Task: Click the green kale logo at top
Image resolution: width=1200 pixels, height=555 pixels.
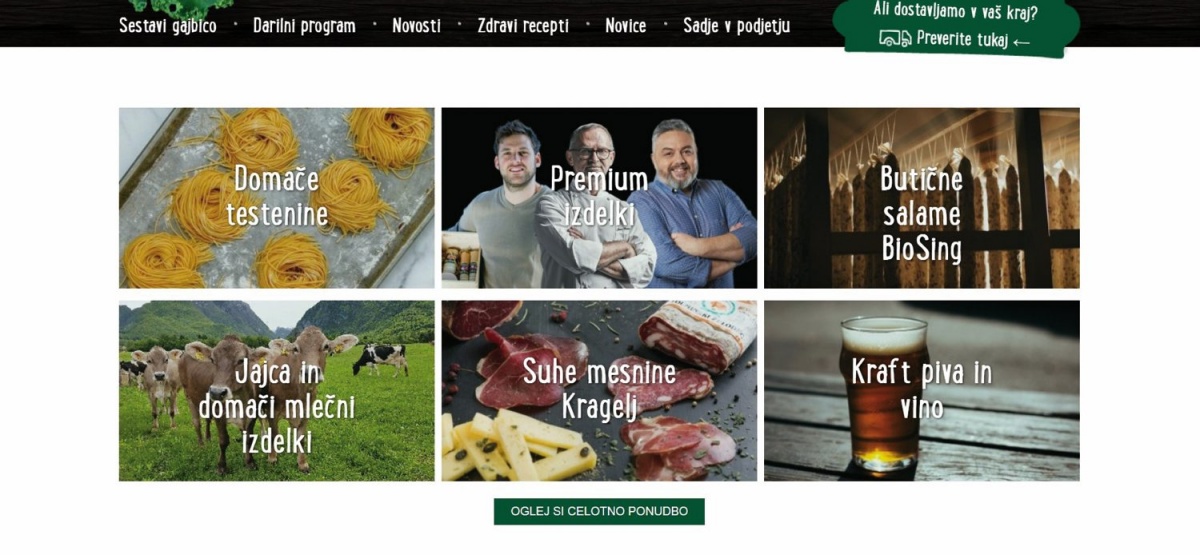Action: point(180,6)
